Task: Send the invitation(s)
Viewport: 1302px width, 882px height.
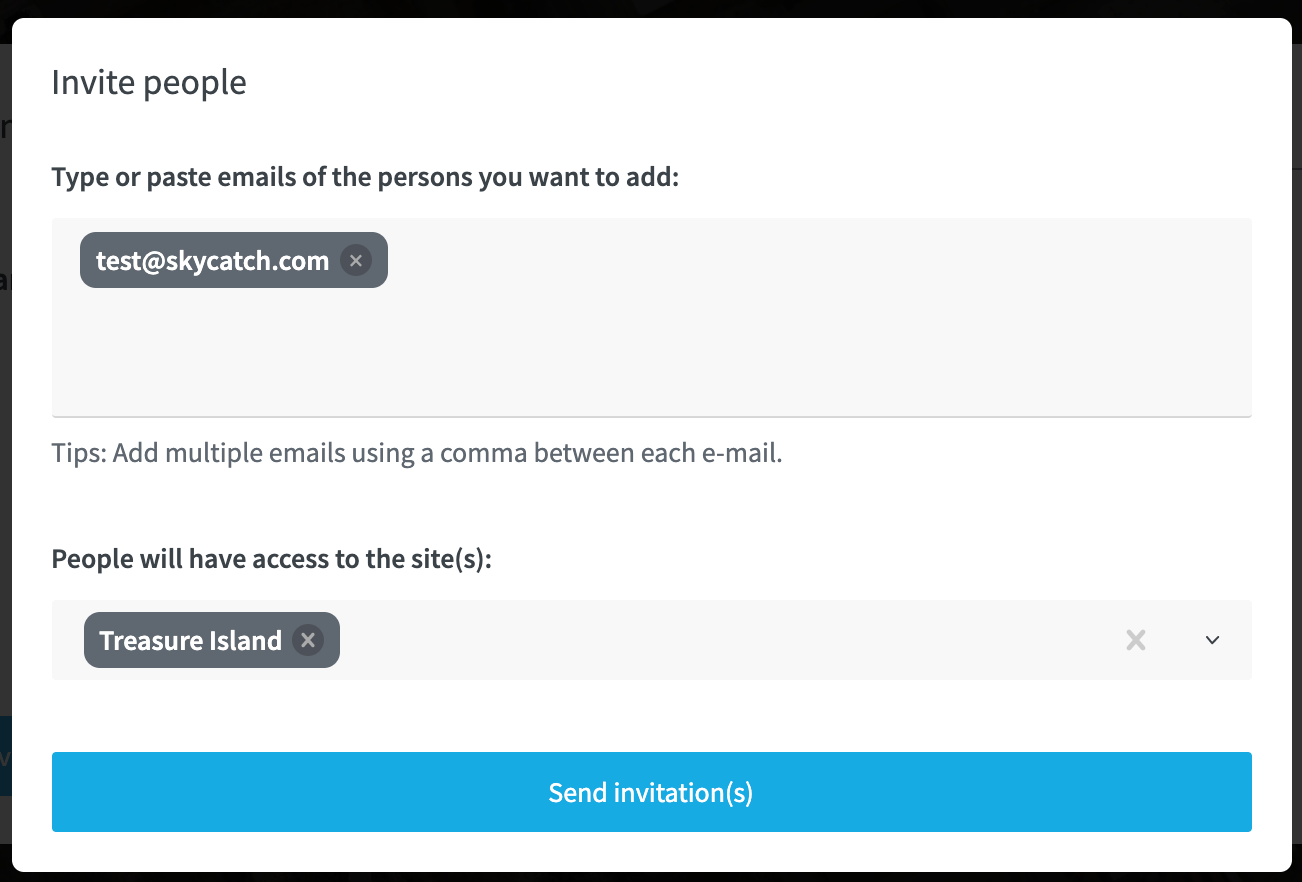Action: (652, 792)
